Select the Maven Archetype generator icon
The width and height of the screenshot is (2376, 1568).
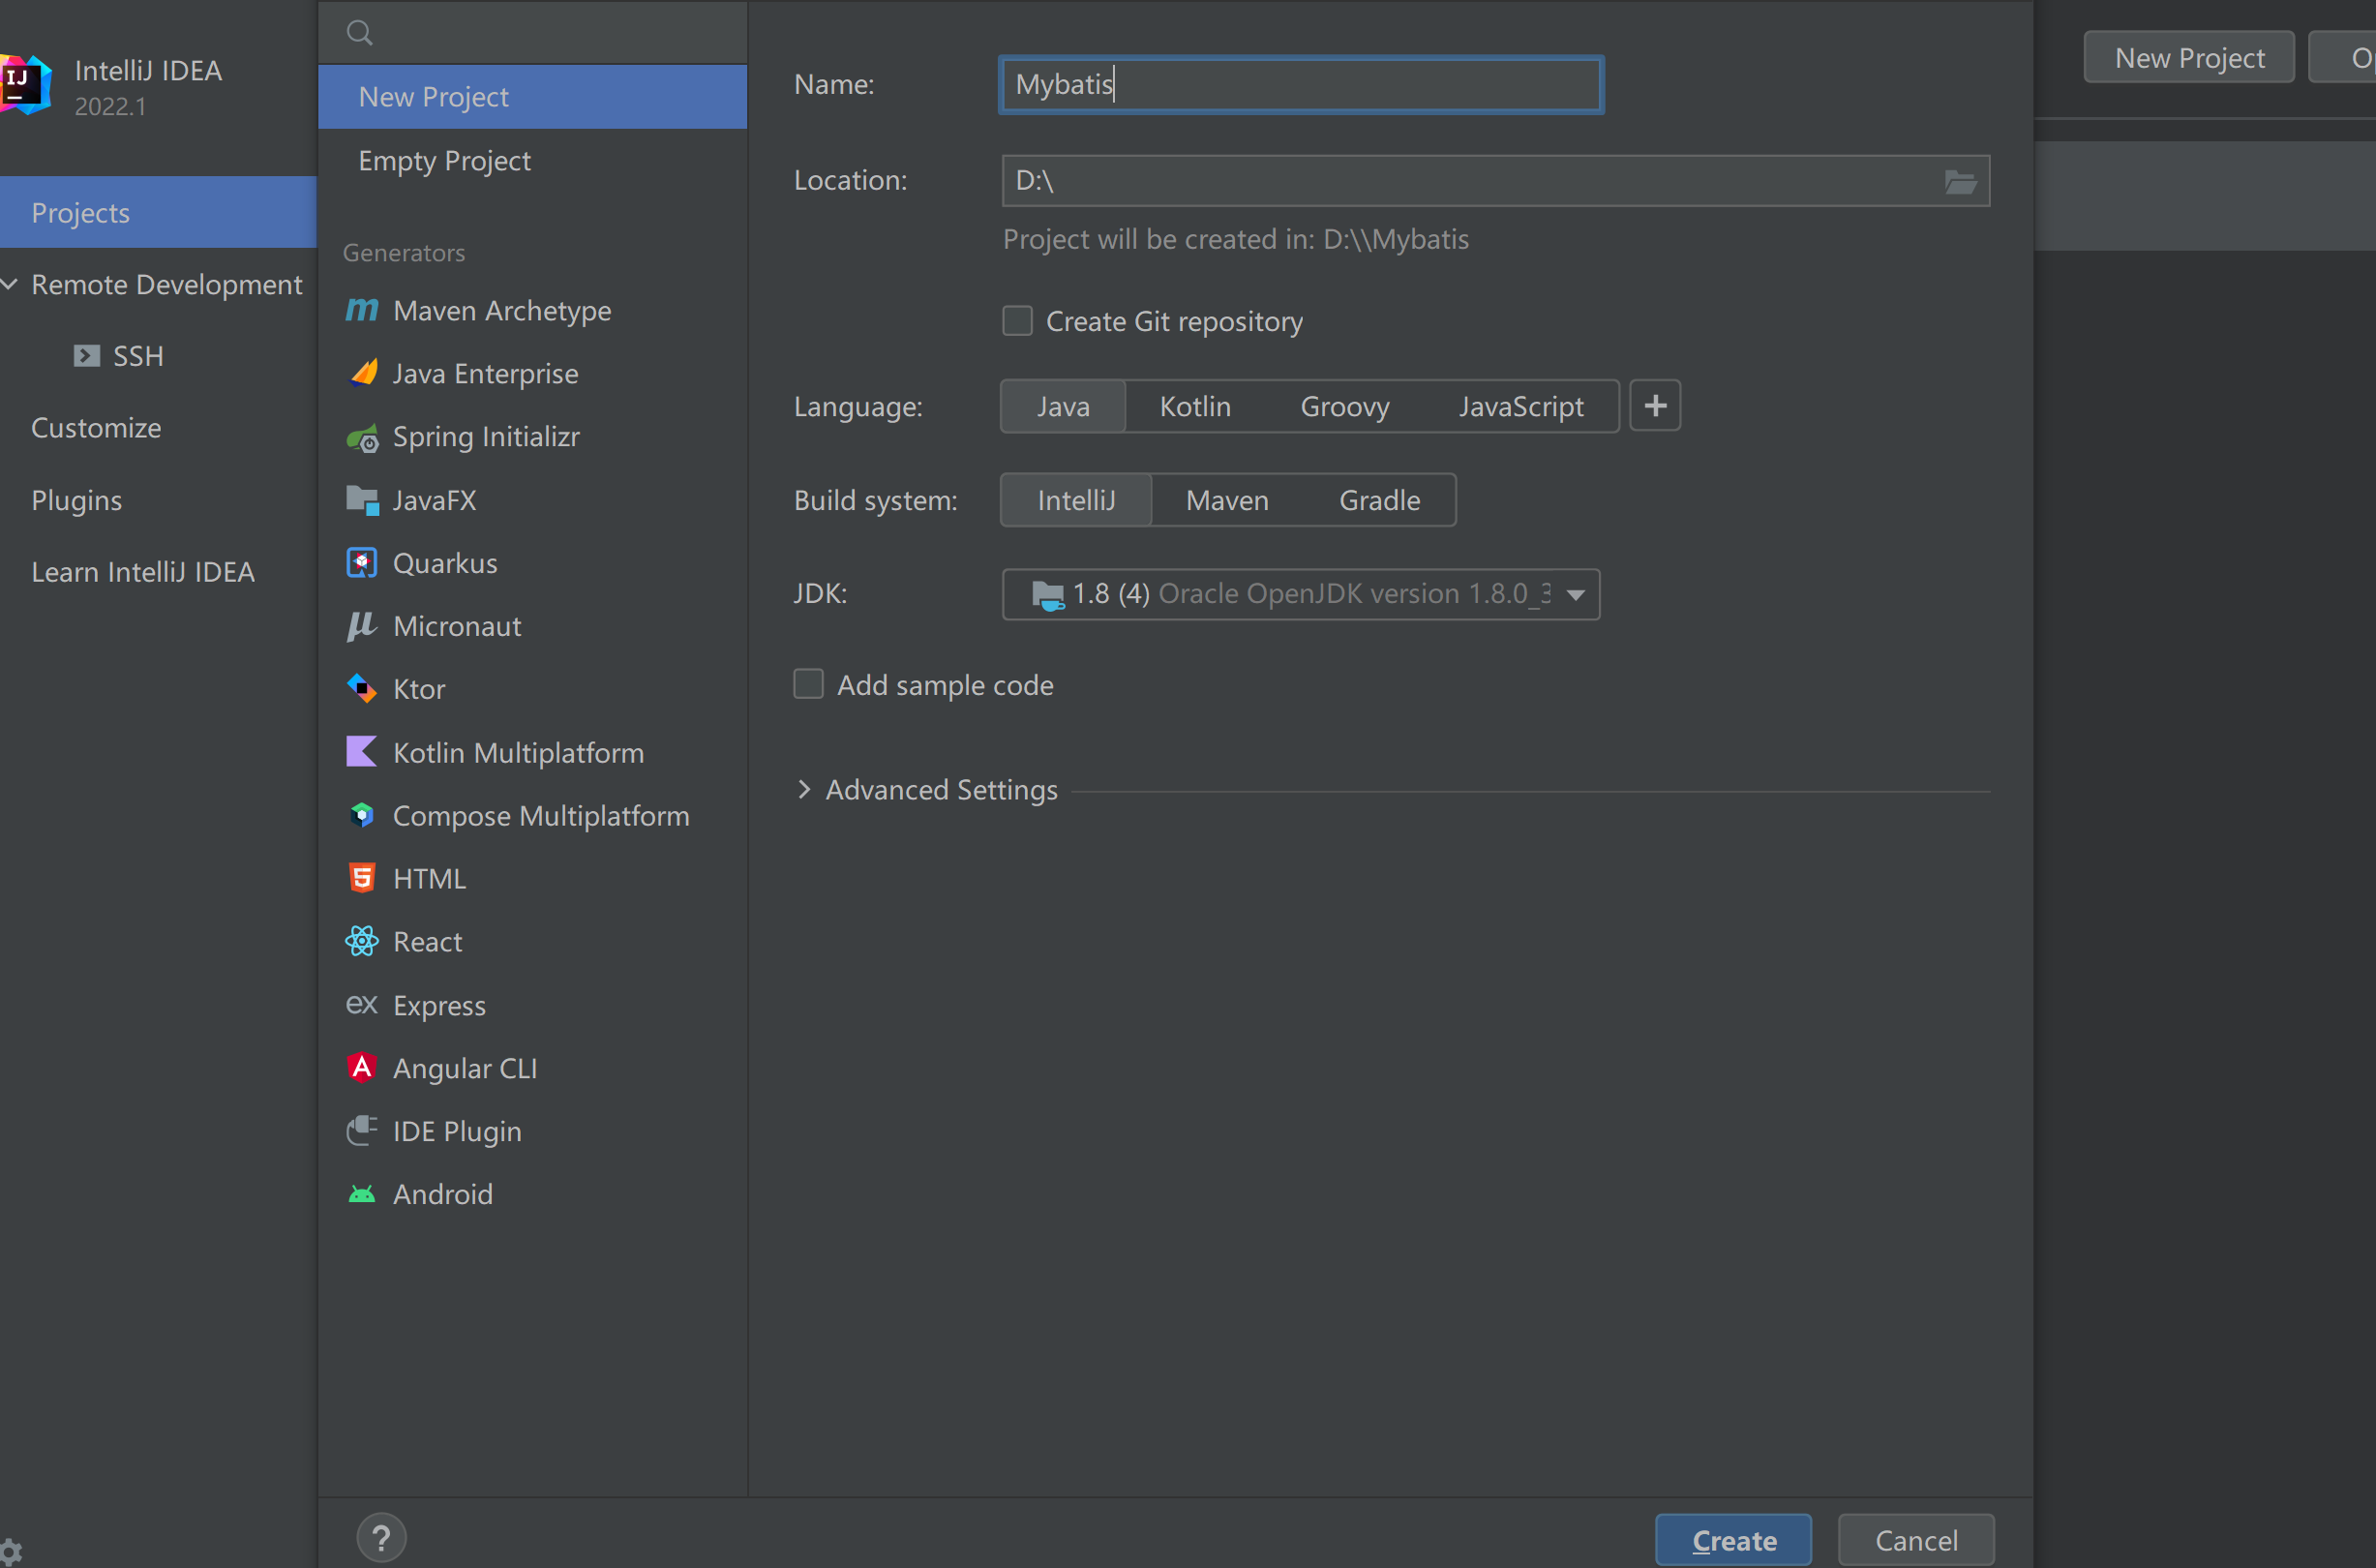361,310
